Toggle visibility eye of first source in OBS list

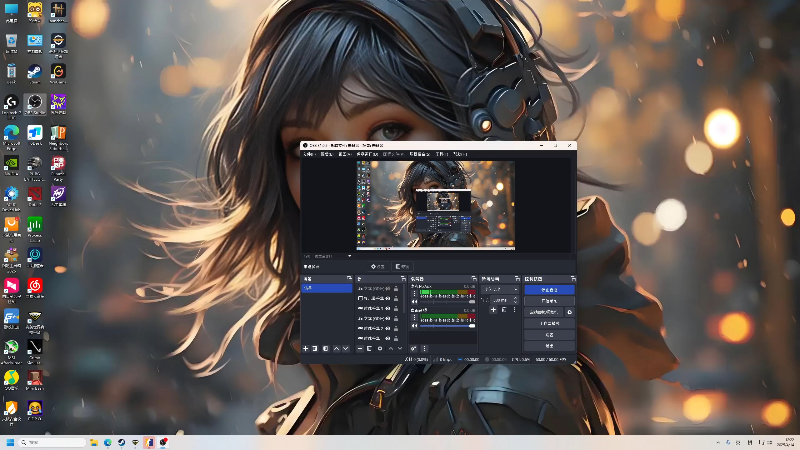388,289
